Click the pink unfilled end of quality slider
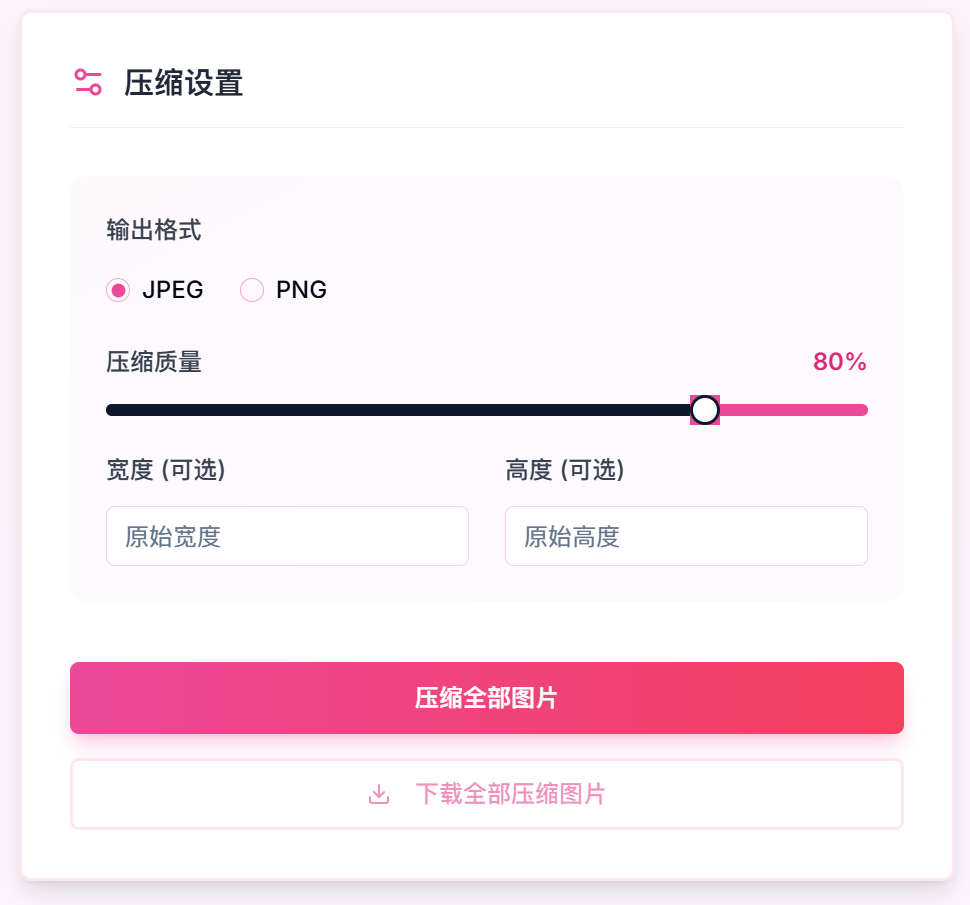The width and height of the screenshot is (970, 905). click(793, 410)
